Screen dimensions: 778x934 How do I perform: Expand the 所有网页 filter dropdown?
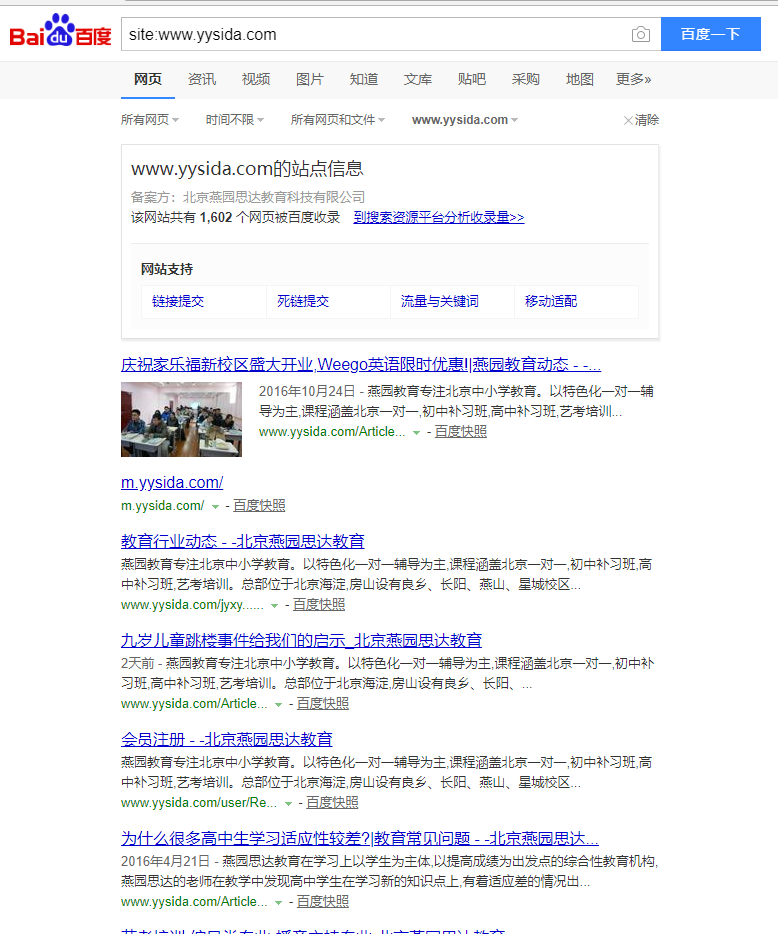click(x=150, y=120)
